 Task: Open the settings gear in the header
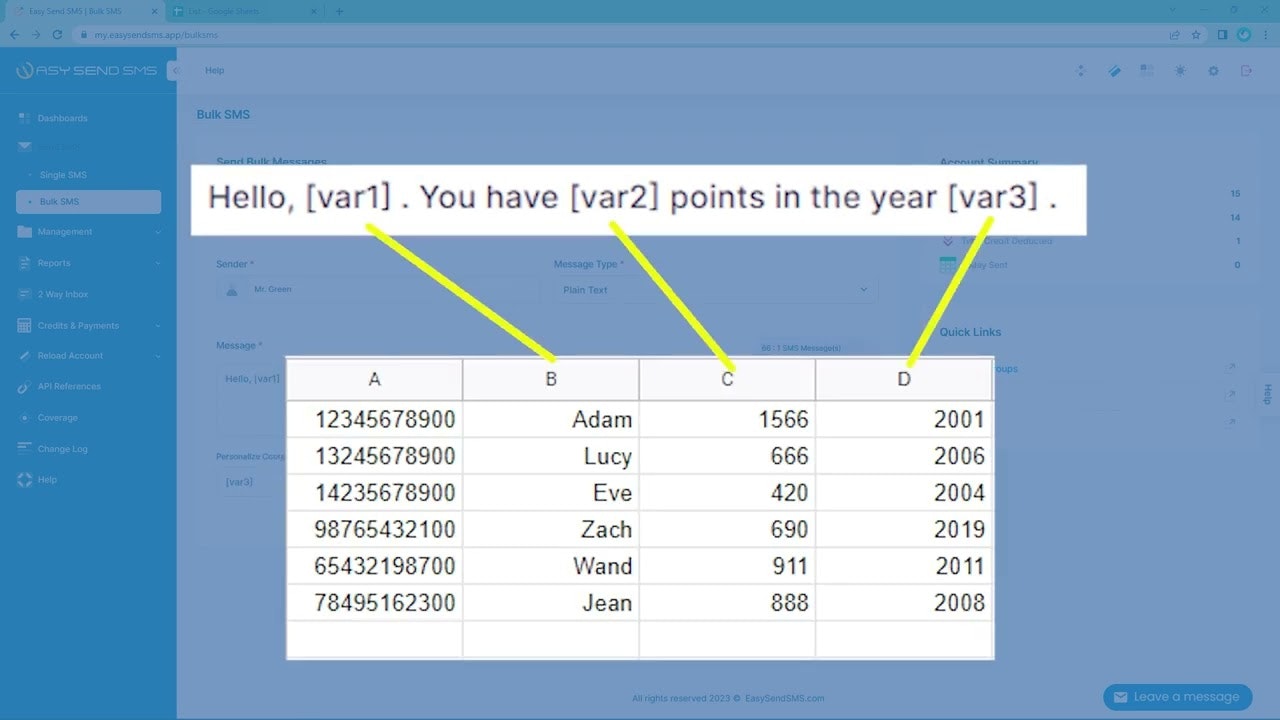(x=1214, y=71)
